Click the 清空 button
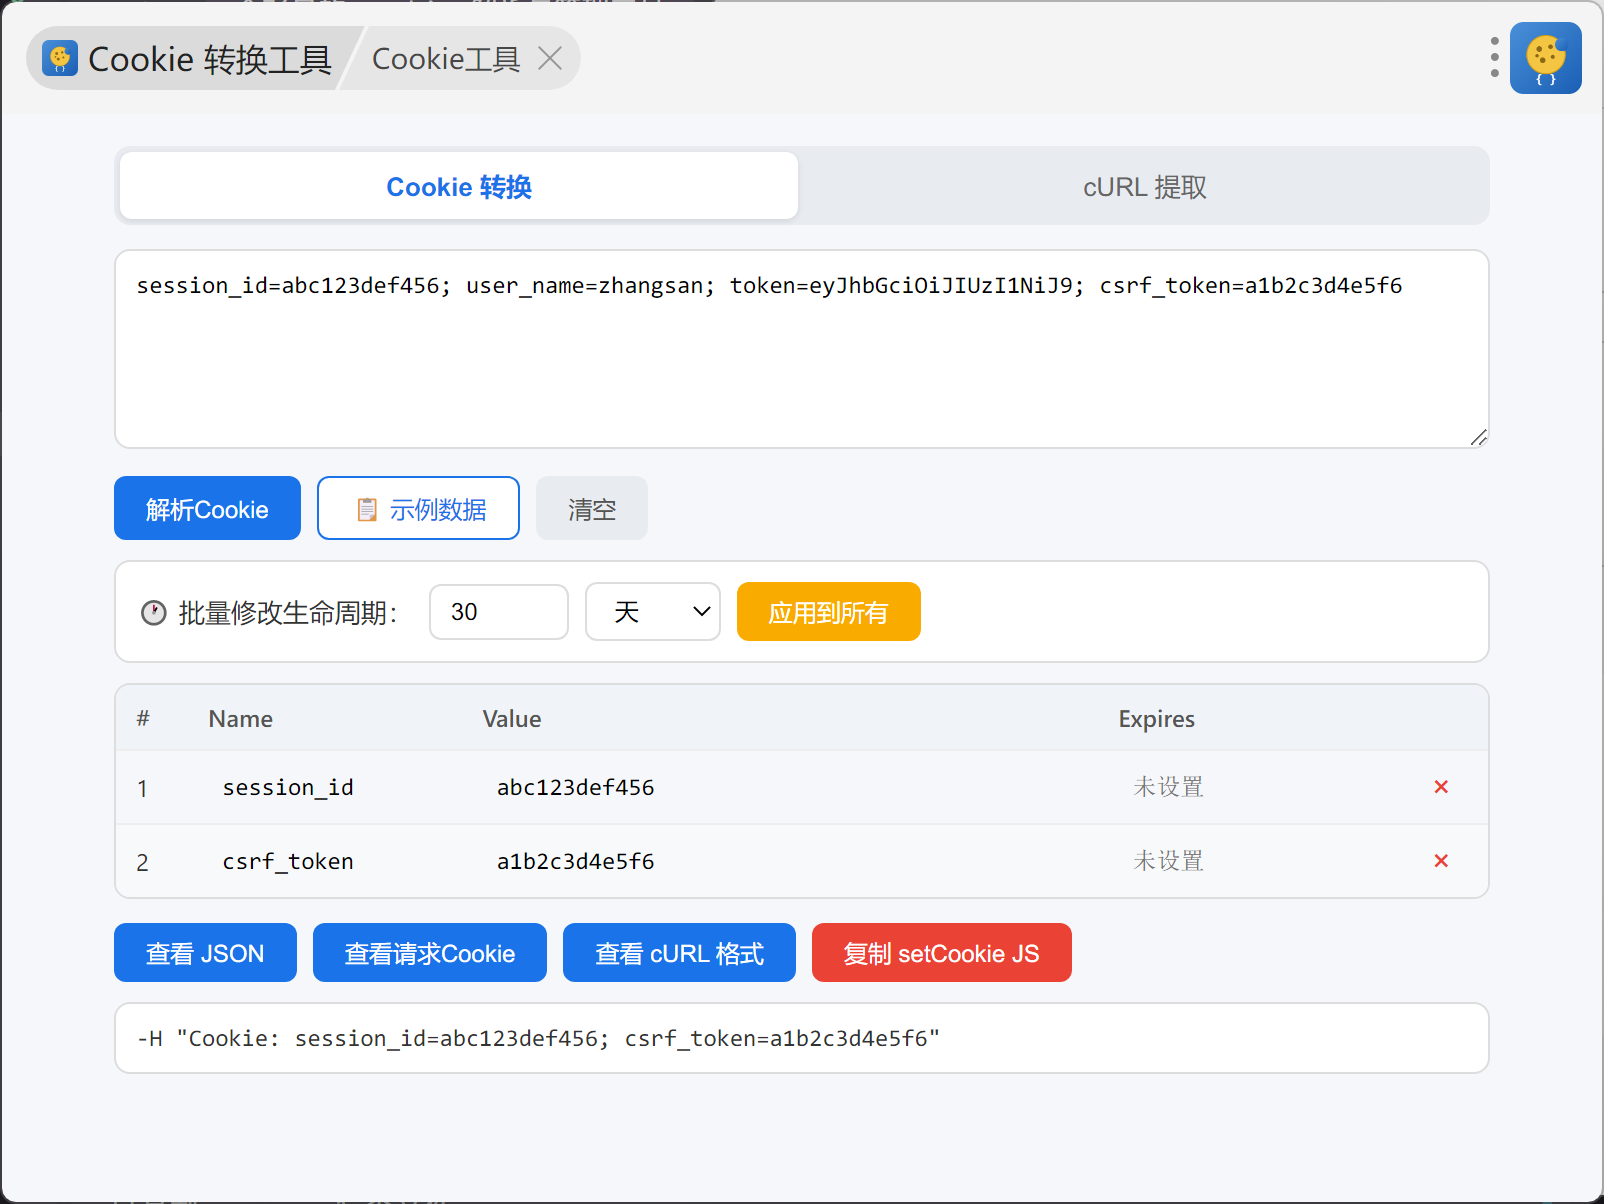This screenshot has width=1604, height=1204. click(591, 509)
